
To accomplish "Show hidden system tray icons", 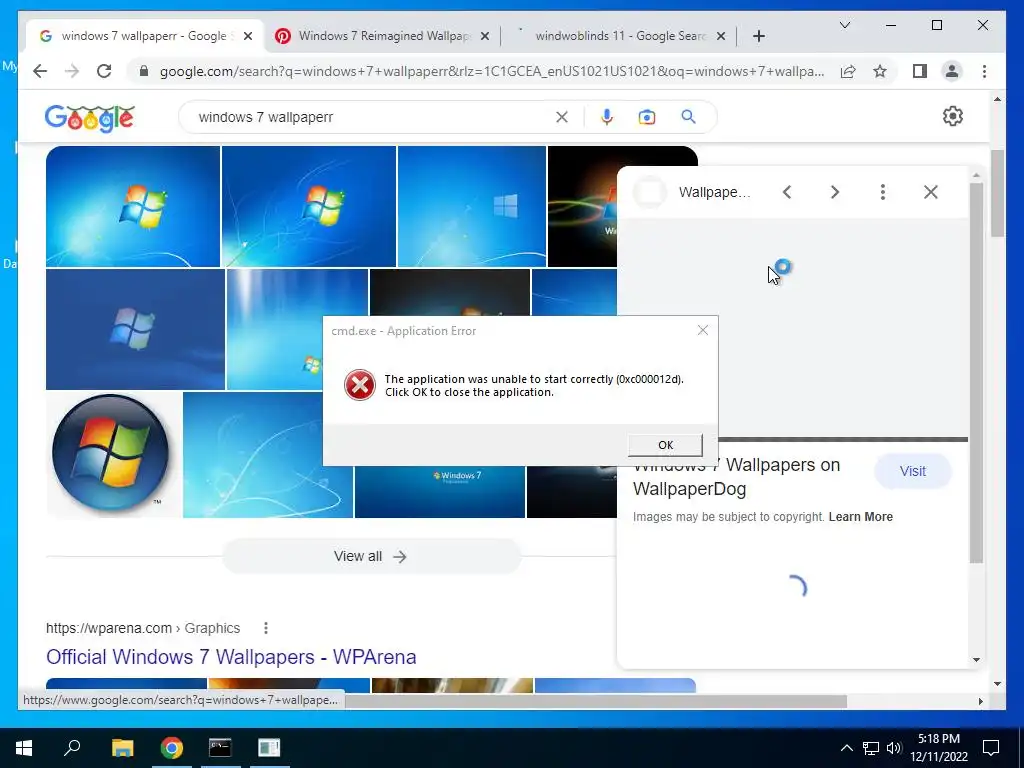I will pyautogui.click(x=846, y=748).
